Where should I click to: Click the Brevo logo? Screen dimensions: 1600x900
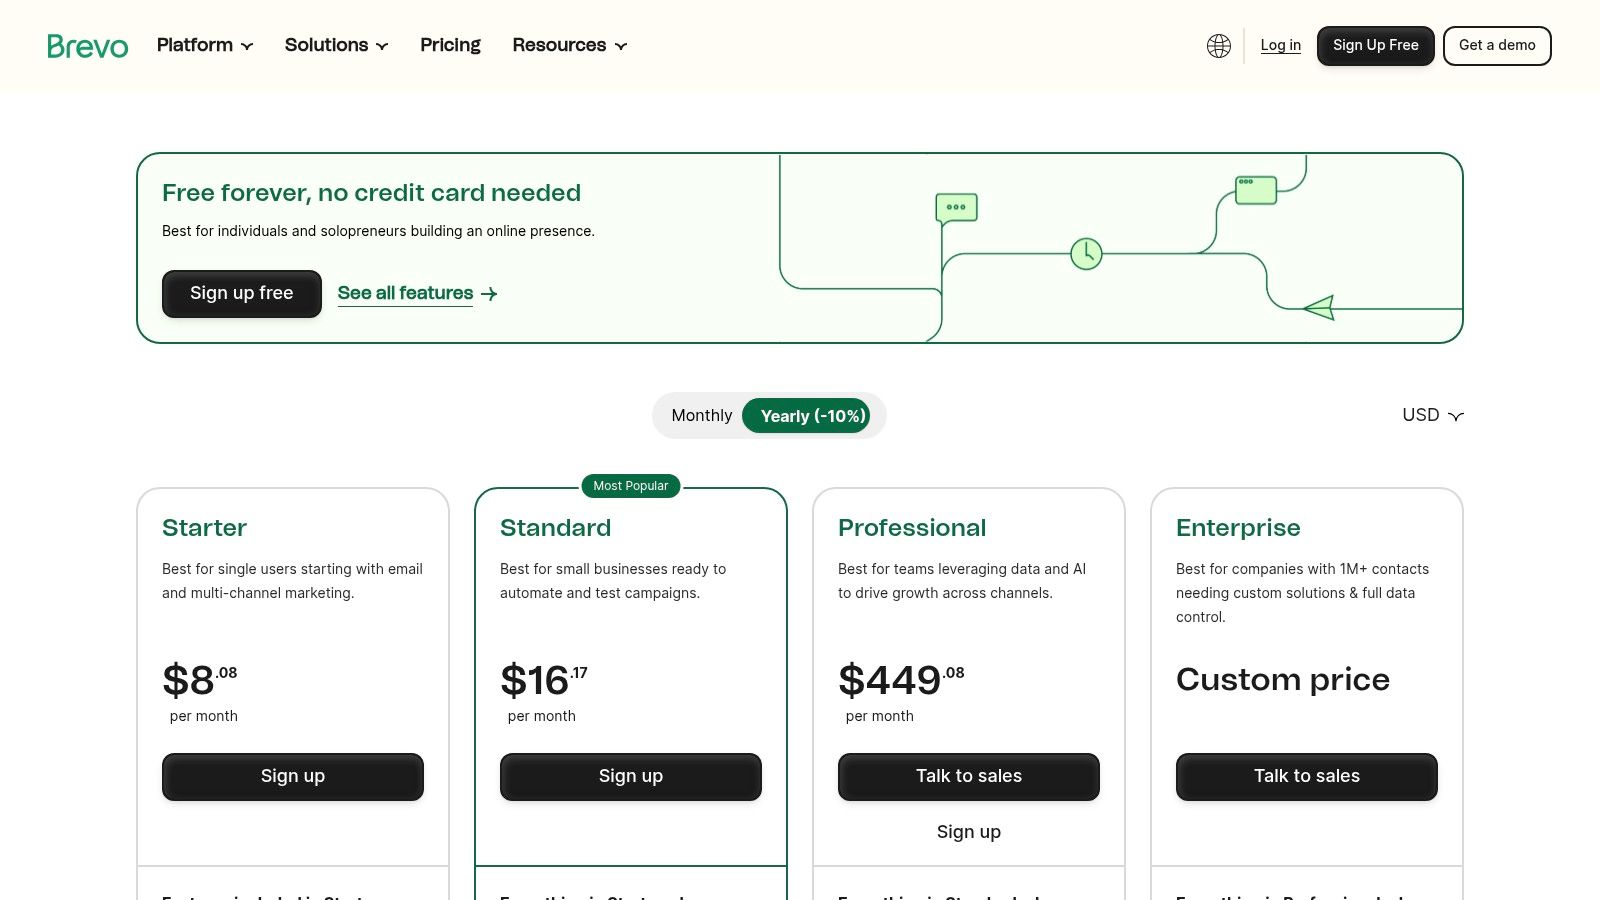click(88, 46)
